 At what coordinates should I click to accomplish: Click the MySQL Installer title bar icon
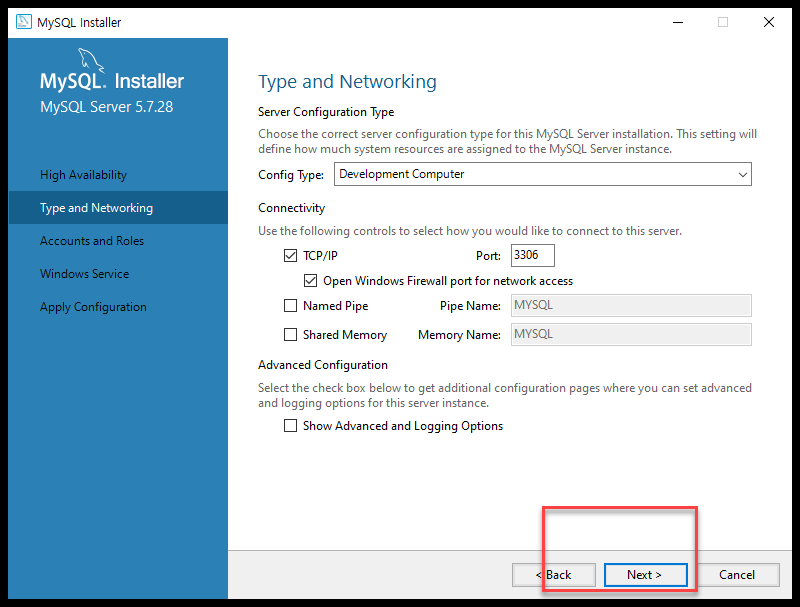(x=23, y=22)
